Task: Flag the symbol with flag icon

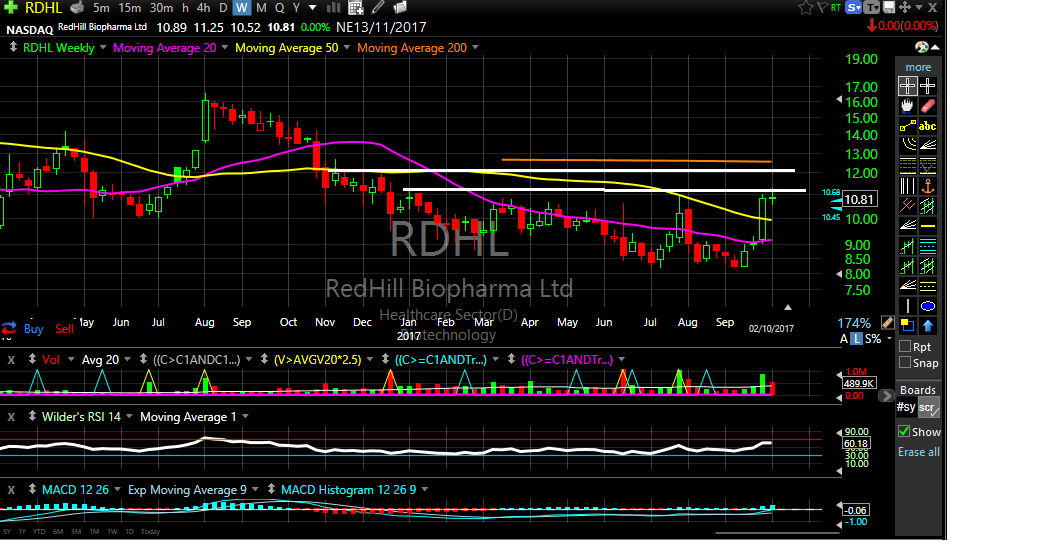Action: 822,7
